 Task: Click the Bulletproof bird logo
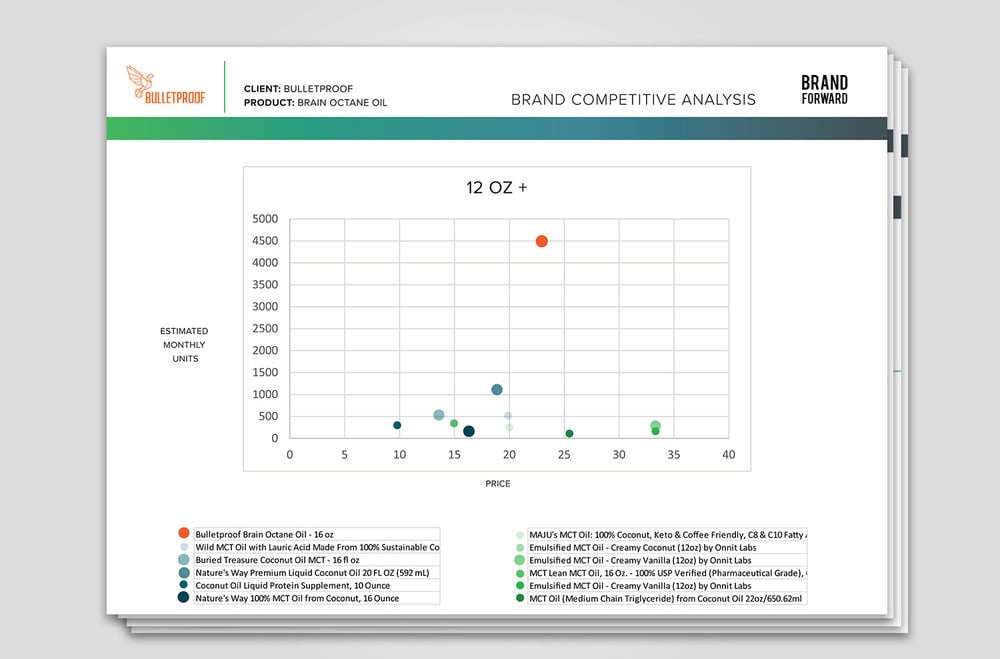point(166,85)
